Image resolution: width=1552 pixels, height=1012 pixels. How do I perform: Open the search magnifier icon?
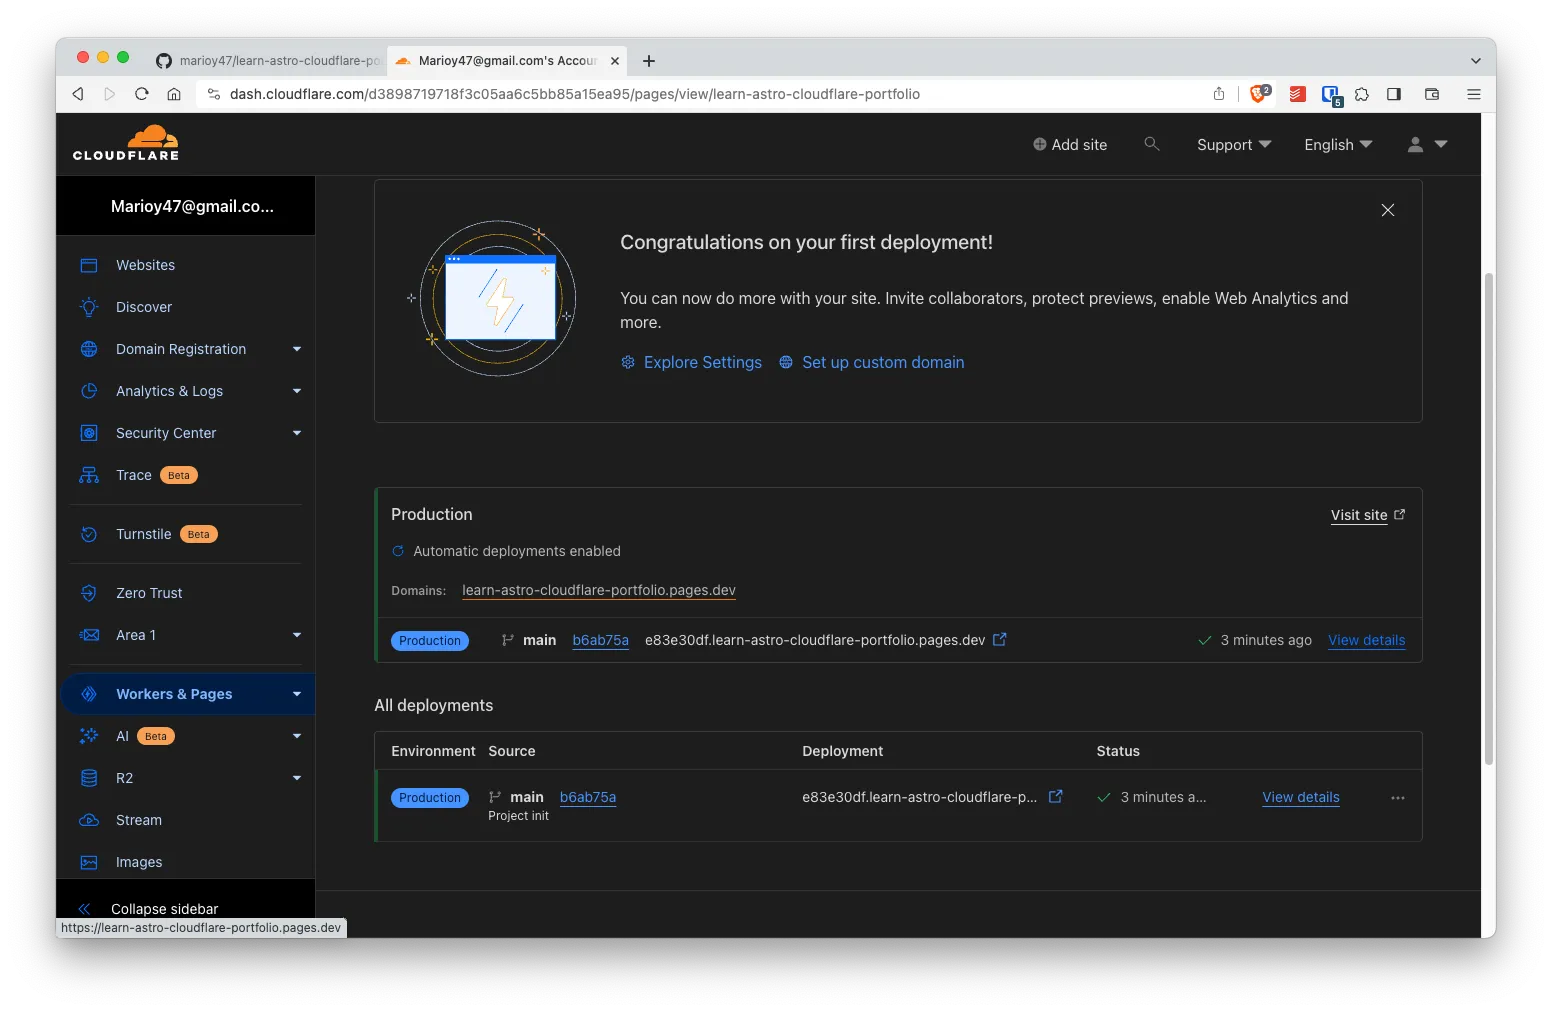(x=1152, y=144)
